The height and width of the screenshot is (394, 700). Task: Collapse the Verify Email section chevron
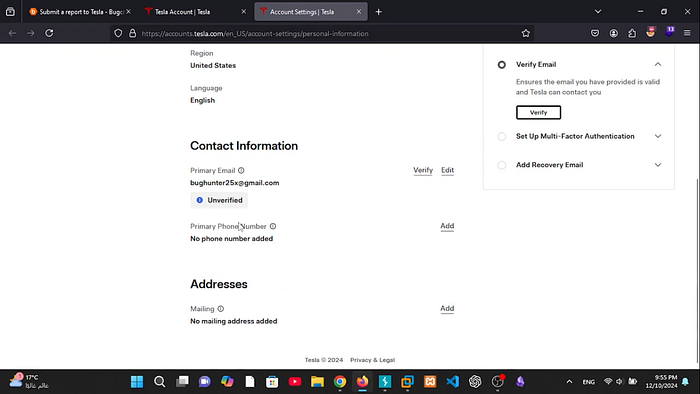tap(658, 65)
